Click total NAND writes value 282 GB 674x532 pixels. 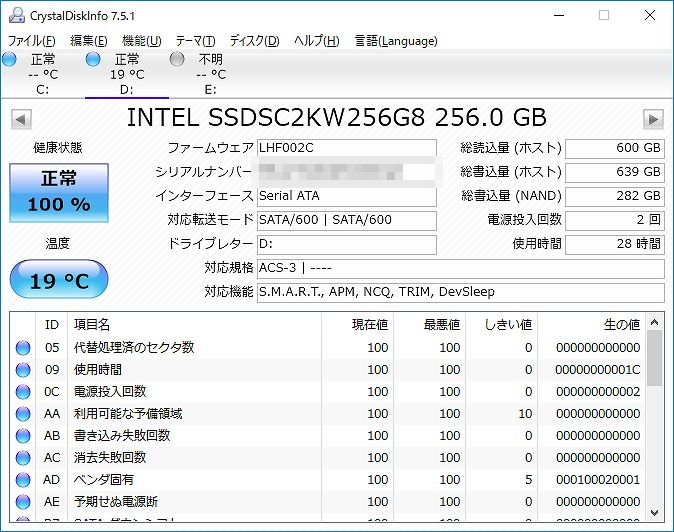click(x=615, y=196)
